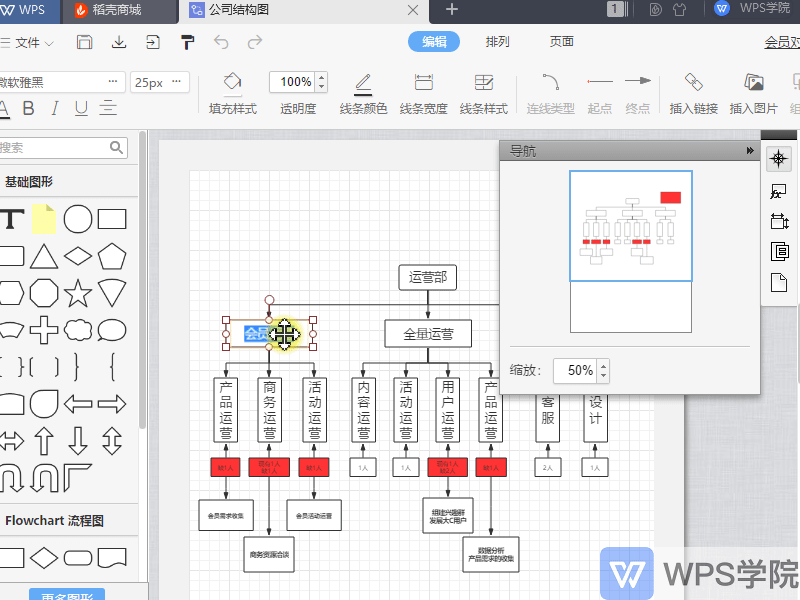Viewport: 800px width, 600px height.
Task: Switch to the 编辑 tab
Action: point(434,41)
